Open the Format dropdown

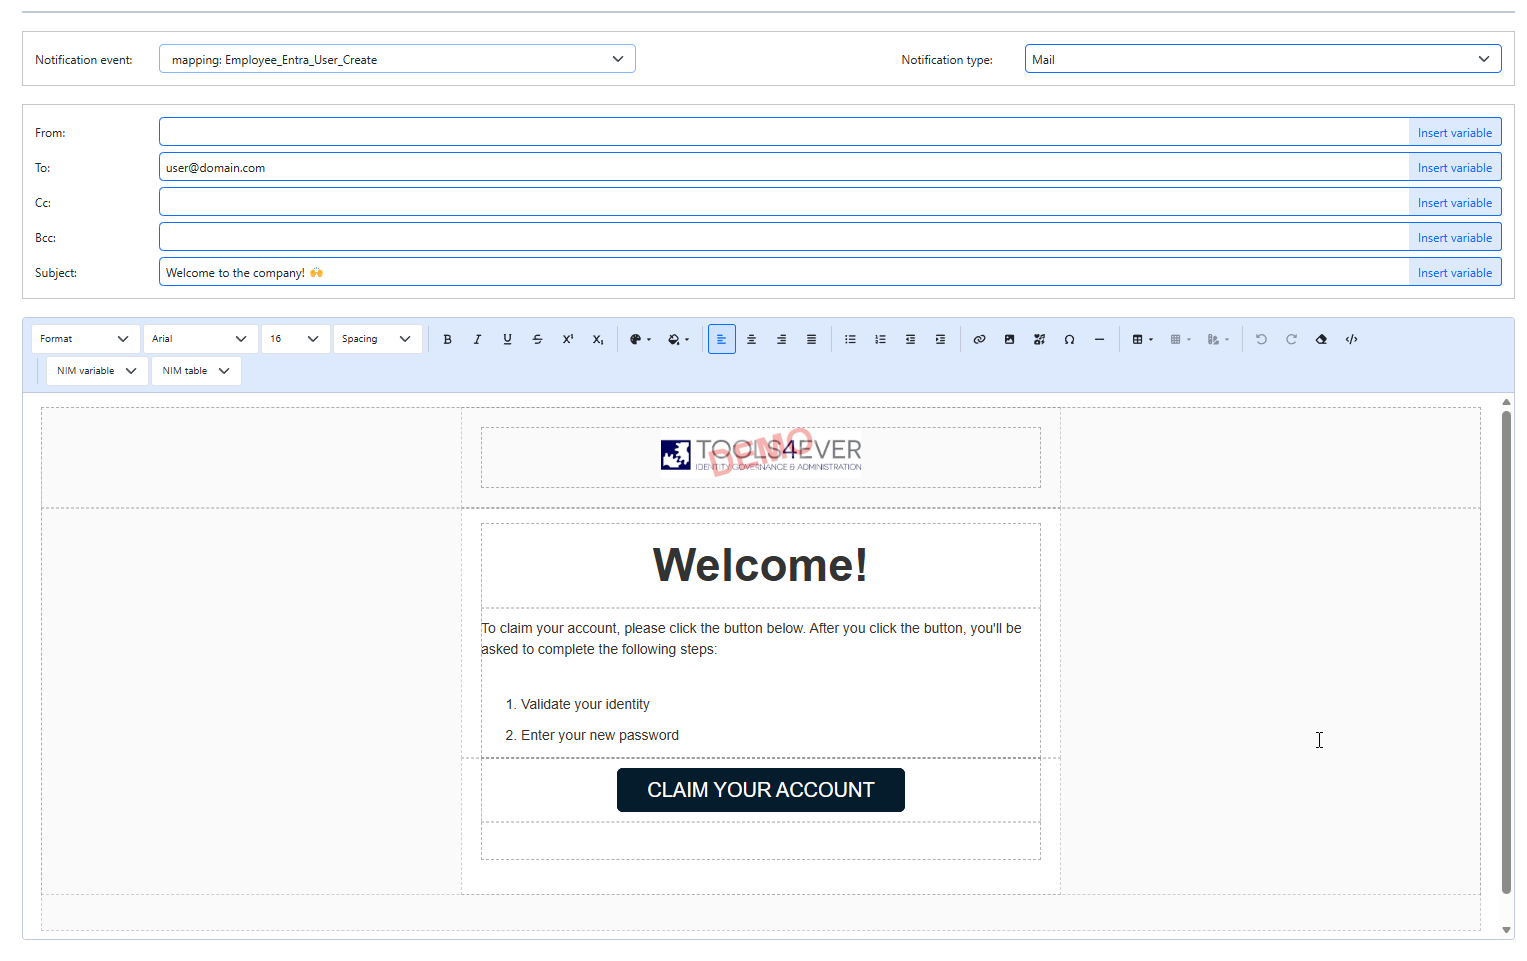(x=85, y=339)
